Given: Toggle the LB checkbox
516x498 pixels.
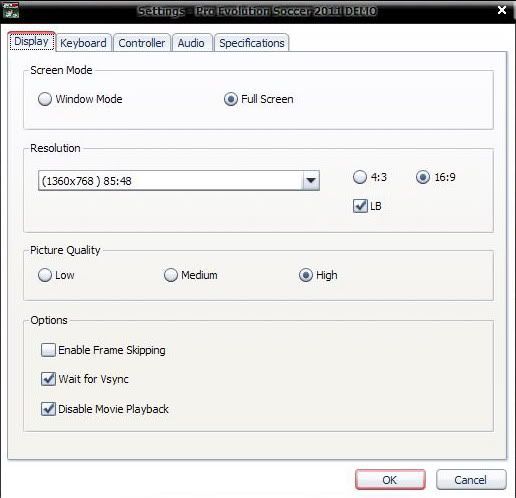Looking at the screenshot, I should pos(360,206).
